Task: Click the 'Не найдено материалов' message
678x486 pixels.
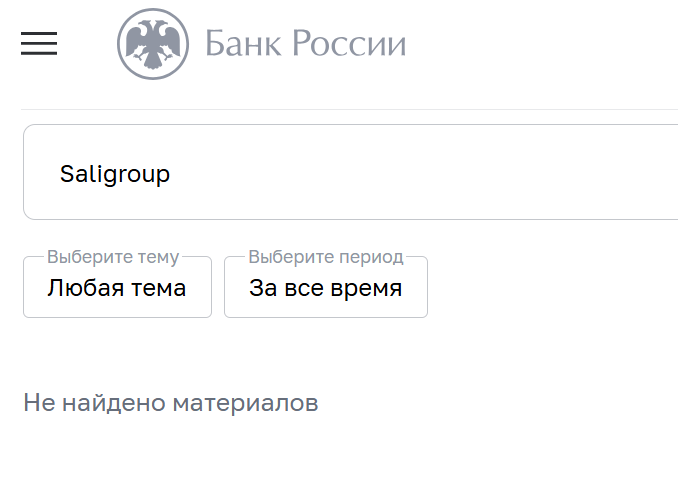Action: (x=170, y=404)
